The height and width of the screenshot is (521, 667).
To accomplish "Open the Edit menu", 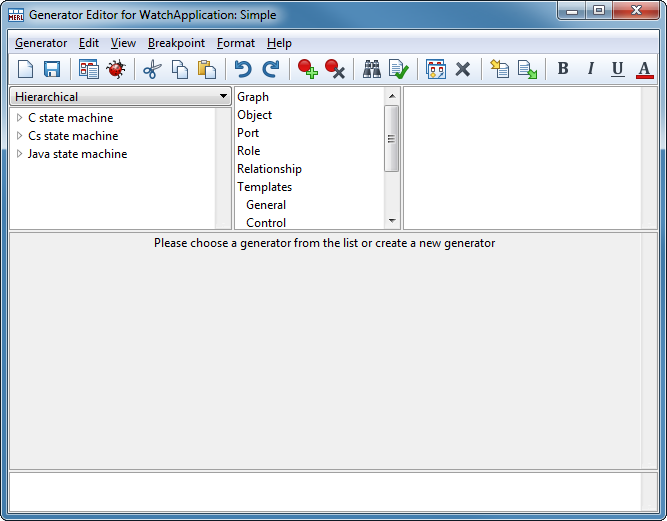I will 88,43.
